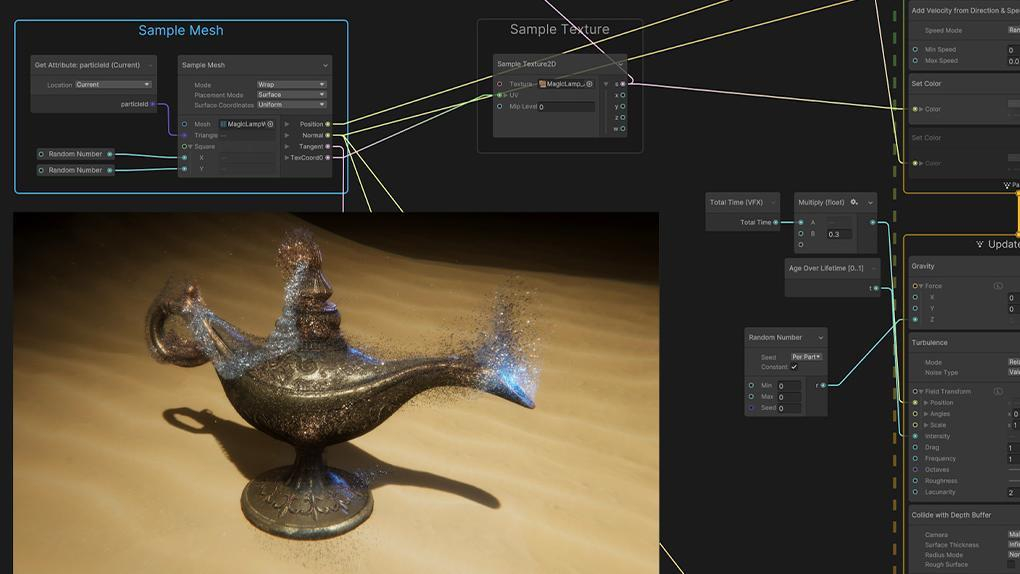
Task: Toggle the Rough Surface checkbox
Action: click(x=1013, y=564)
